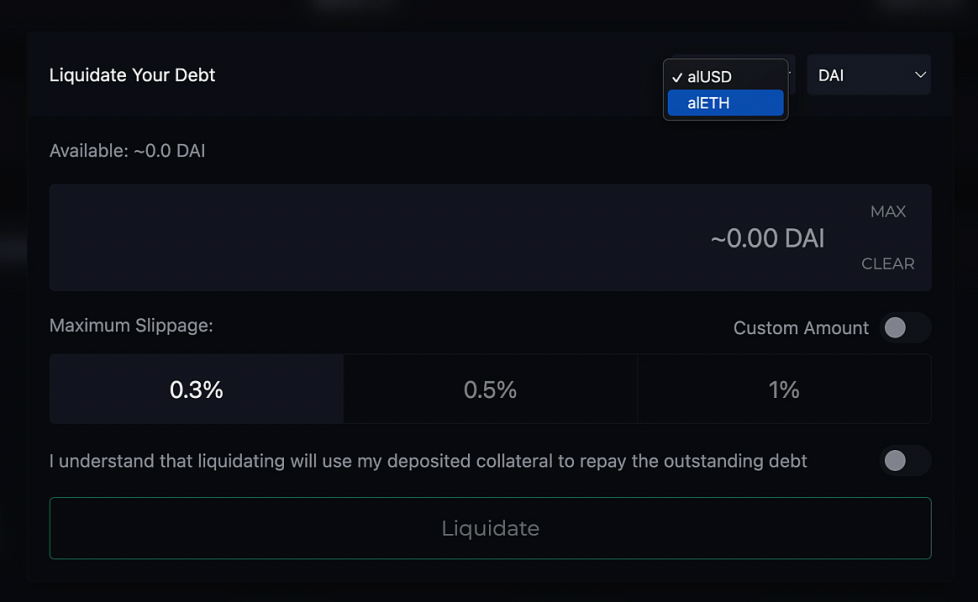
Task: Click the "~0.00 DAI" amount value text
Action: [767, 239]
